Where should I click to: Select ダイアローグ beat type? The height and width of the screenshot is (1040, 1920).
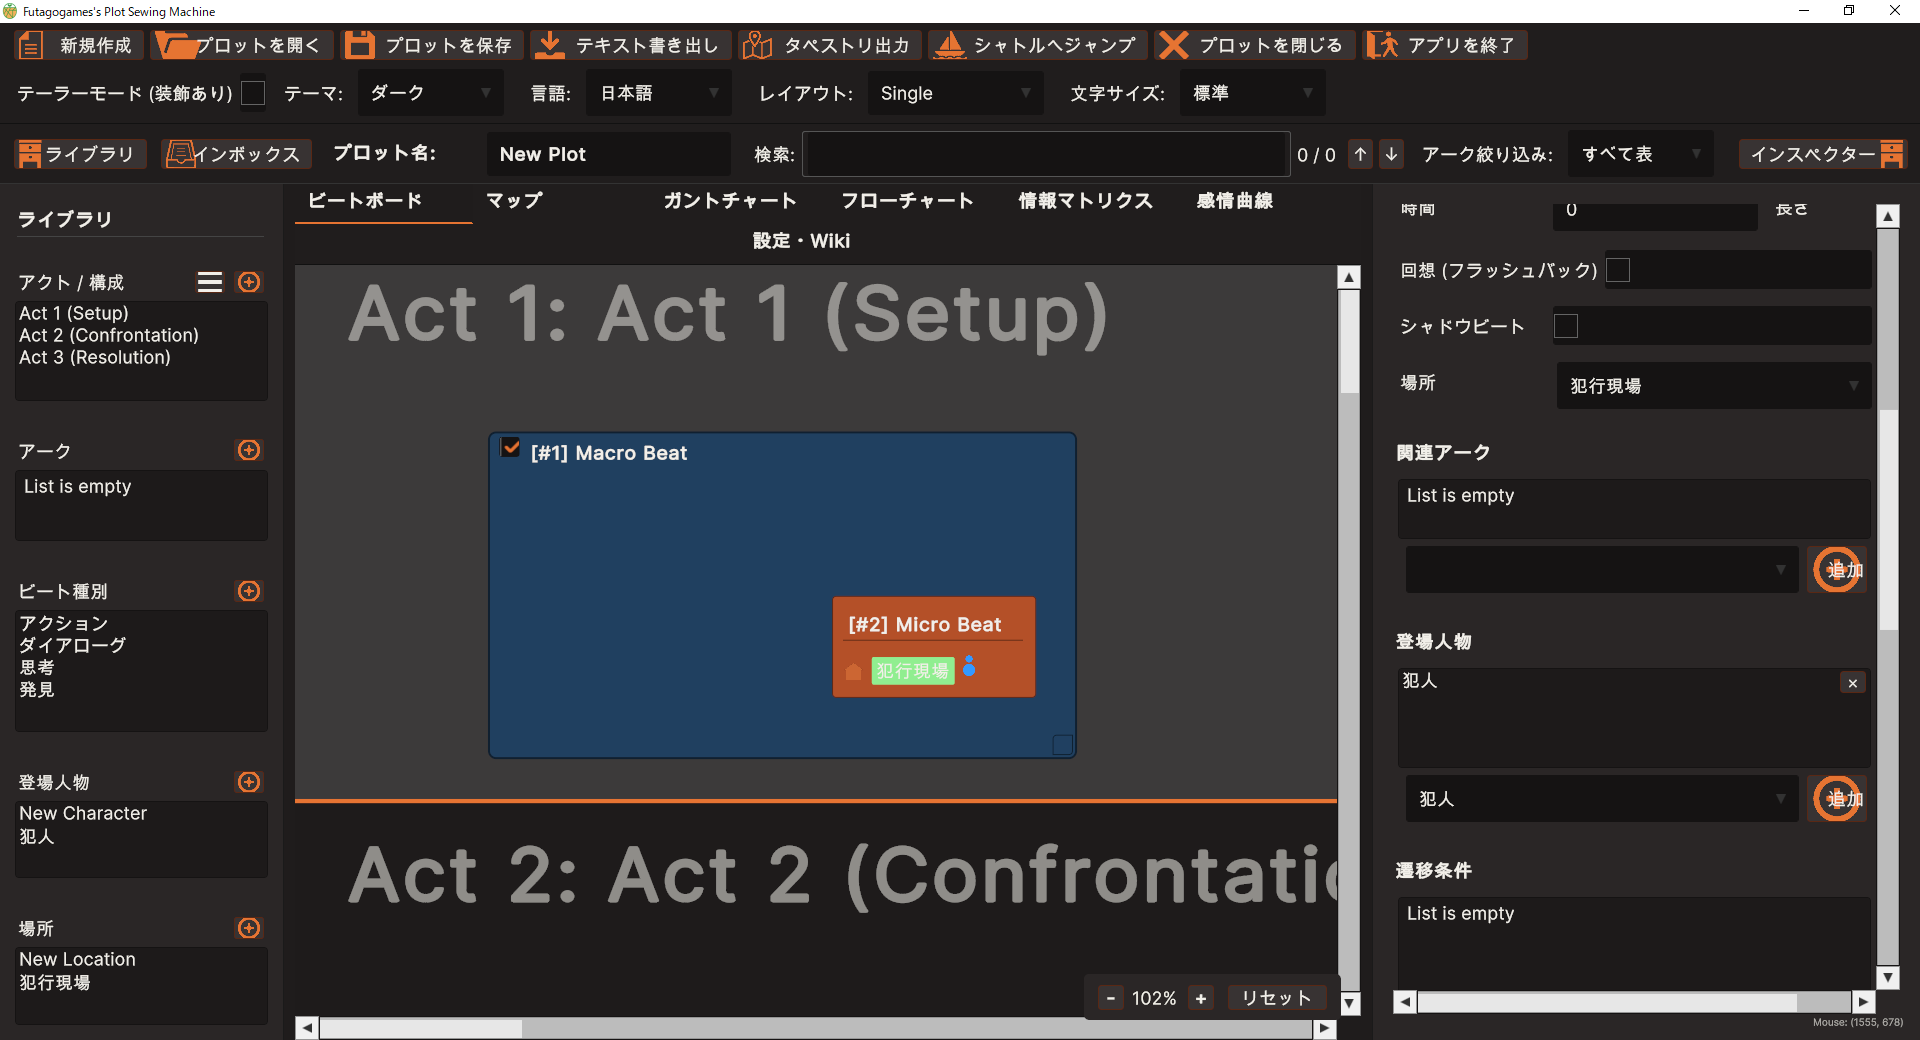pos(73,645)
